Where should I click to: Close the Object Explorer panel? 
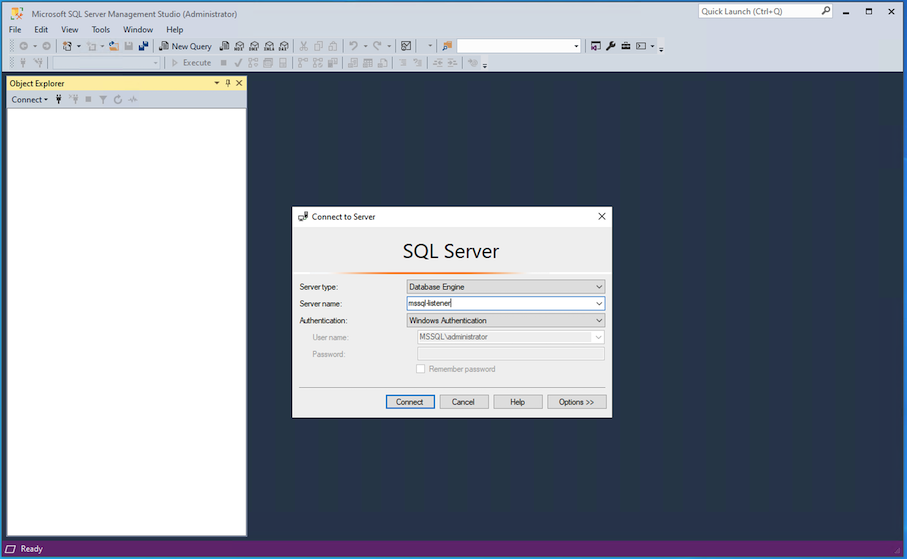pos(239,83)
